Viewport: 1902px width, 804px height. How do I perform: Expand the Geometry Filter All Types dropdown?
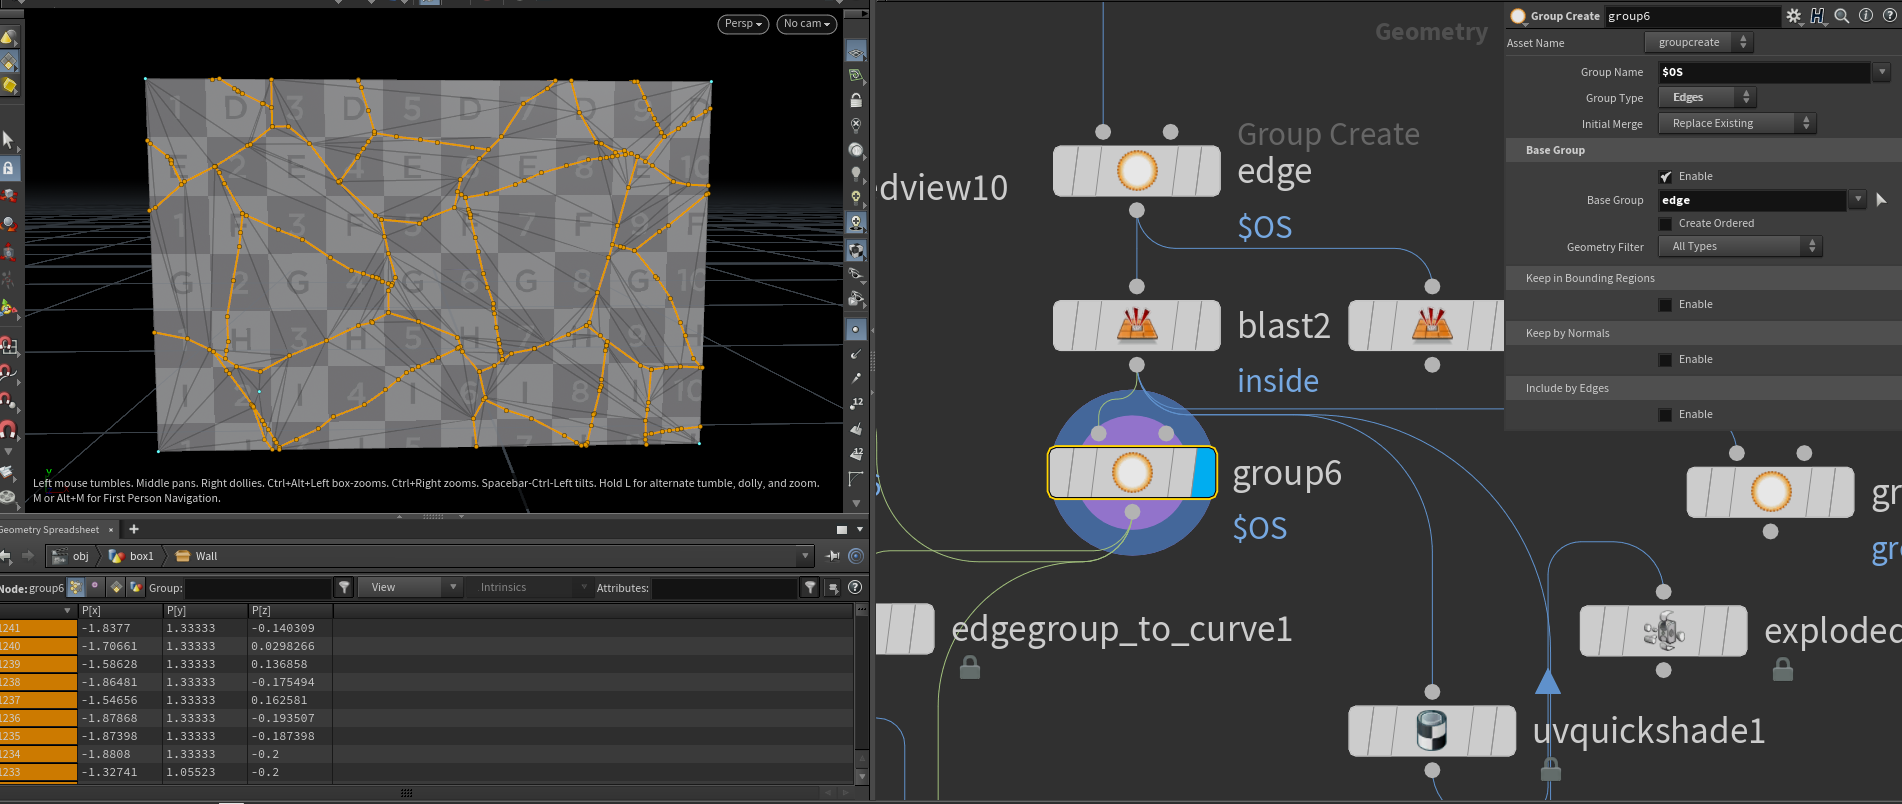[x=1740, y=246]
